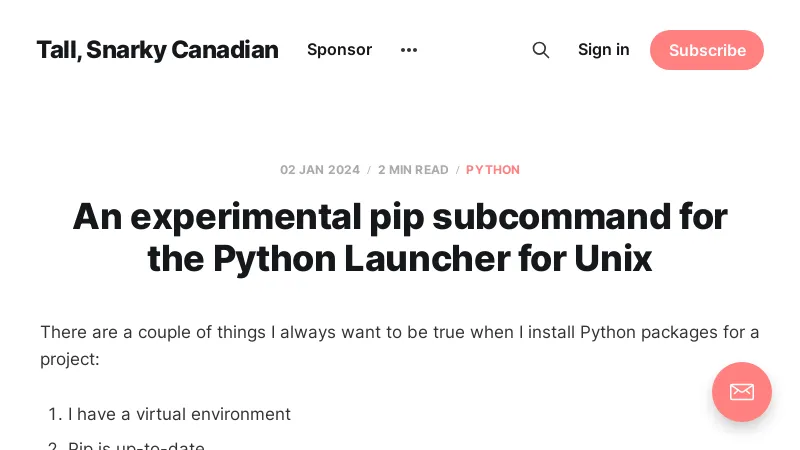800x450 pixels.
Task: Open the PYTHON tag link
Action: pyautogui.click(x=493, y=170)
